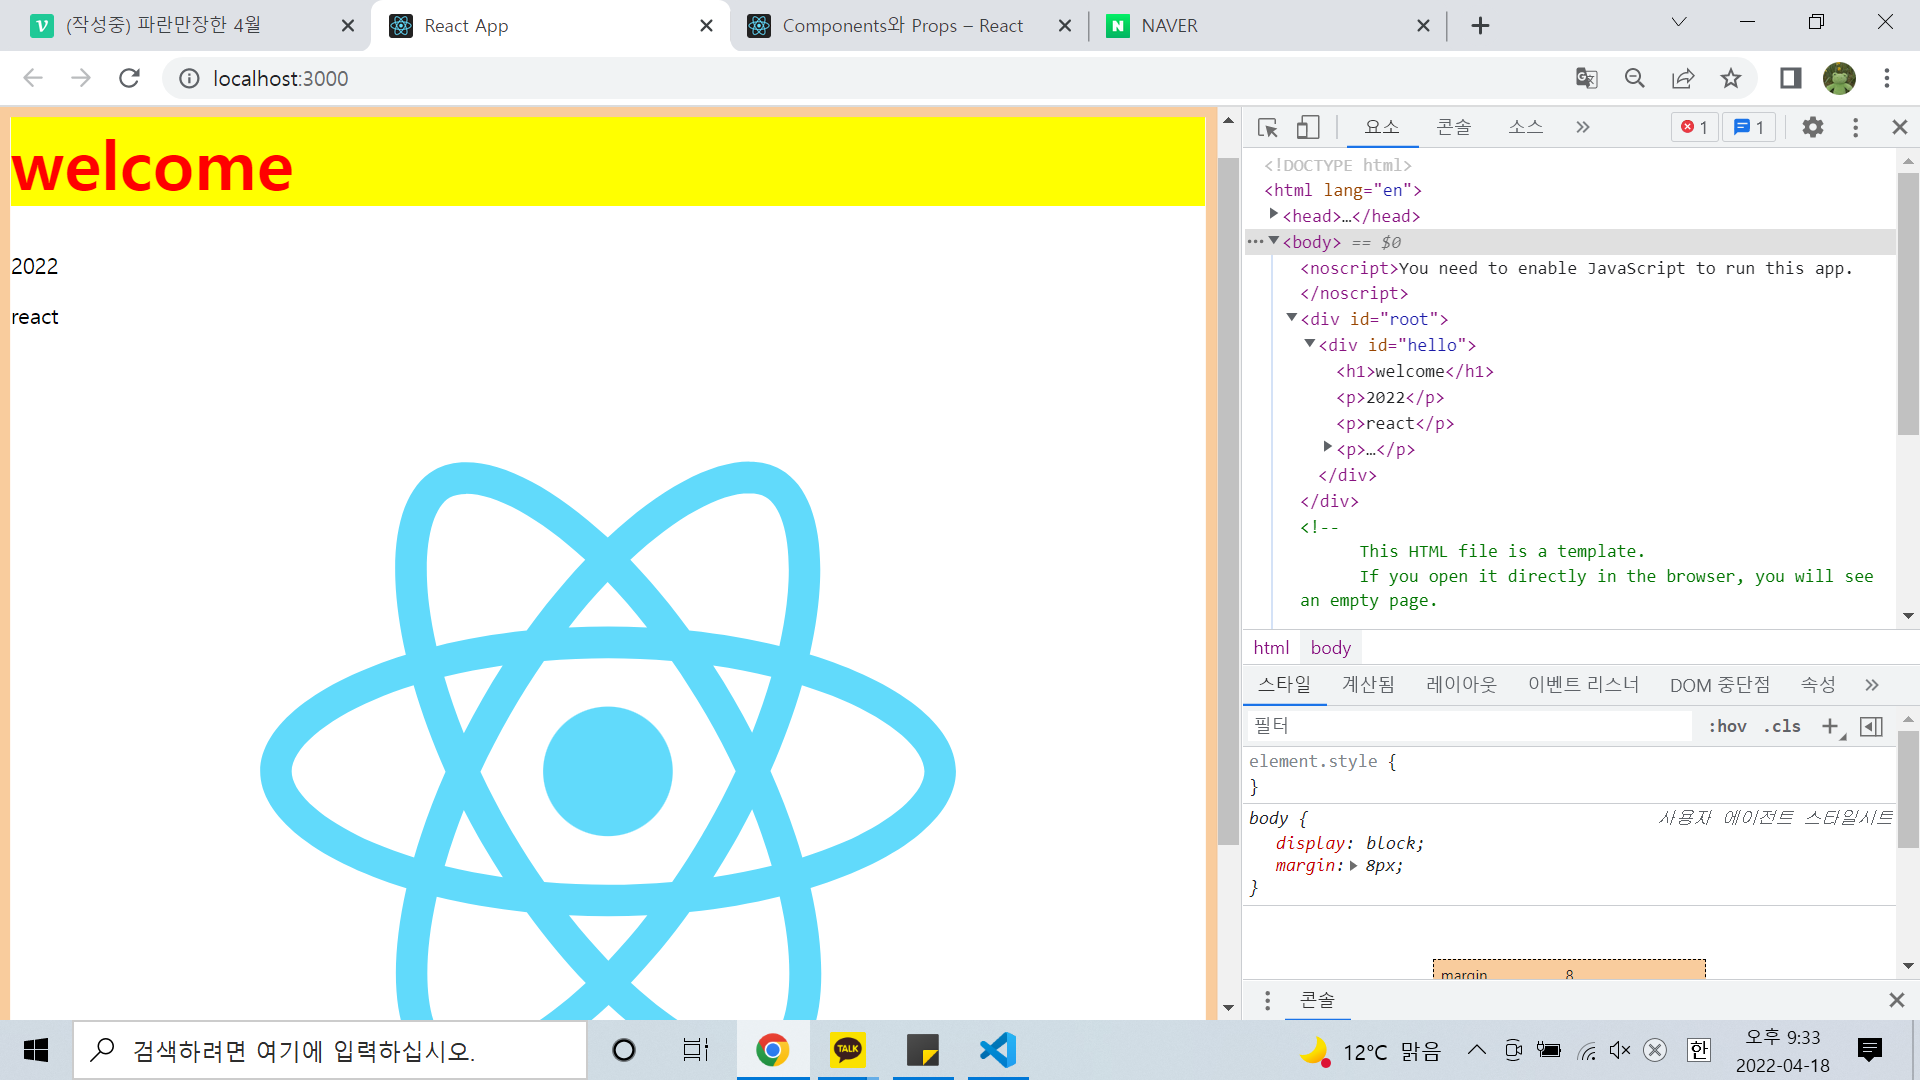Select the p 2022 element row
The image size is (1920, 1080).
click(1390, 397)
